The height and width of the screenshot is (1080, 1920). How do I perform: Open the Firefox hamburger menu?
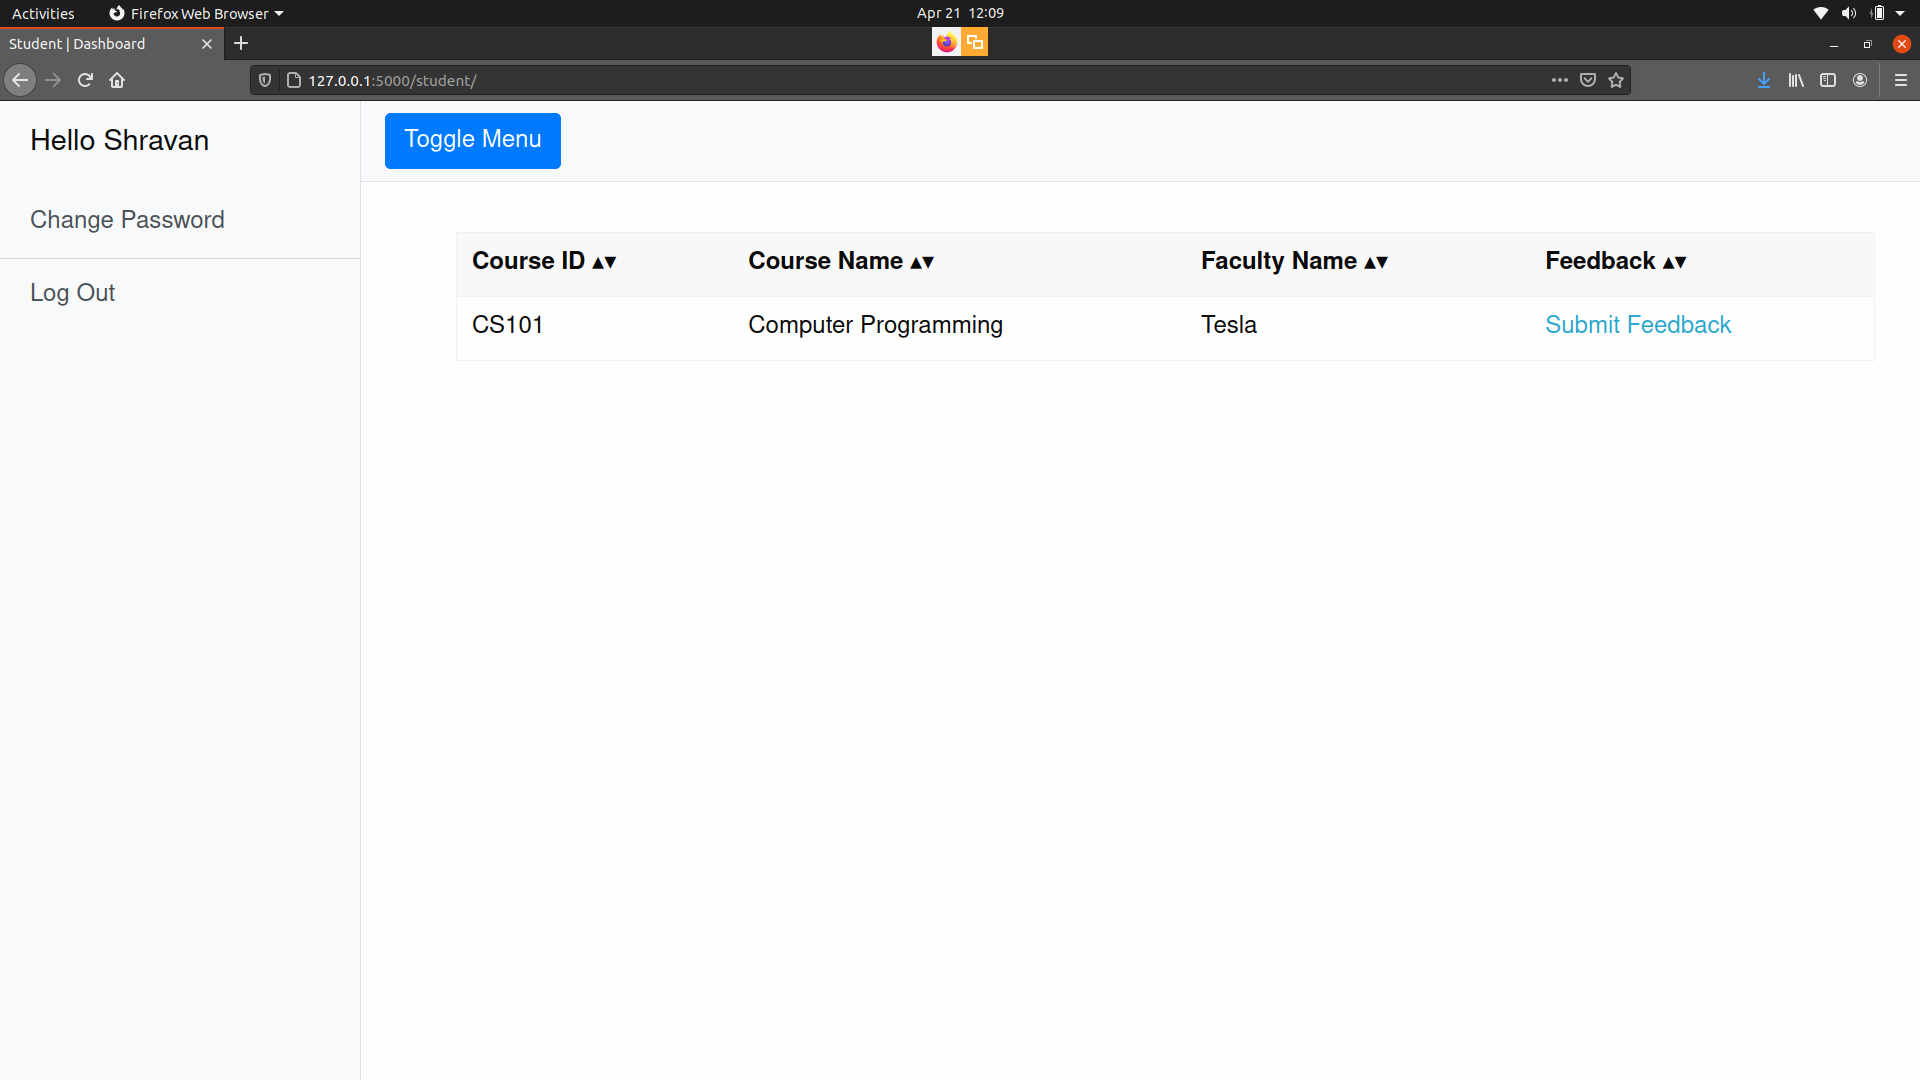point(1901,80)
